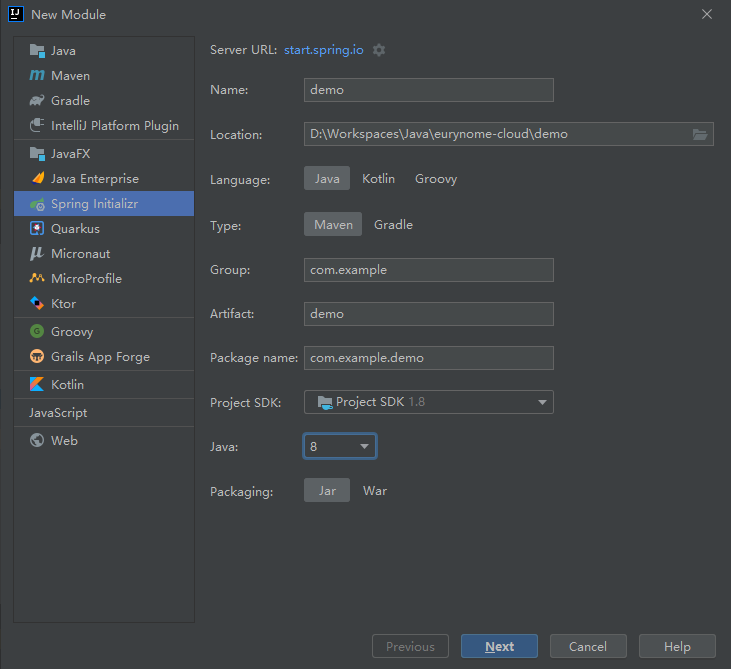This screenshot has width=731, height=669.
Task: Click the Quarkus icon in the list
Action: (x=37, y=229)
